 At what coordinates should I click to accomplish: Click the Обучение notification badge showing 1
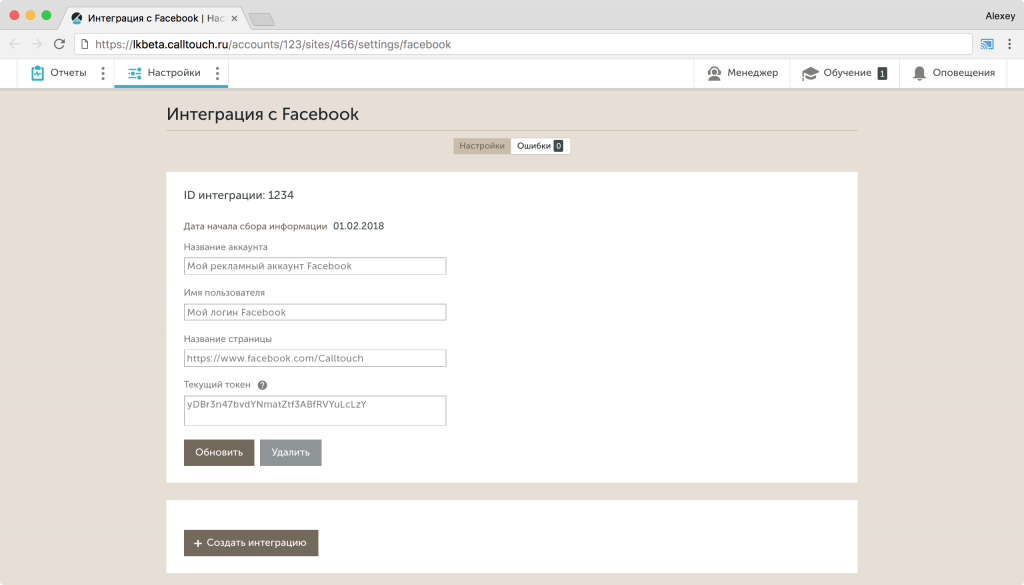(882, 73)
